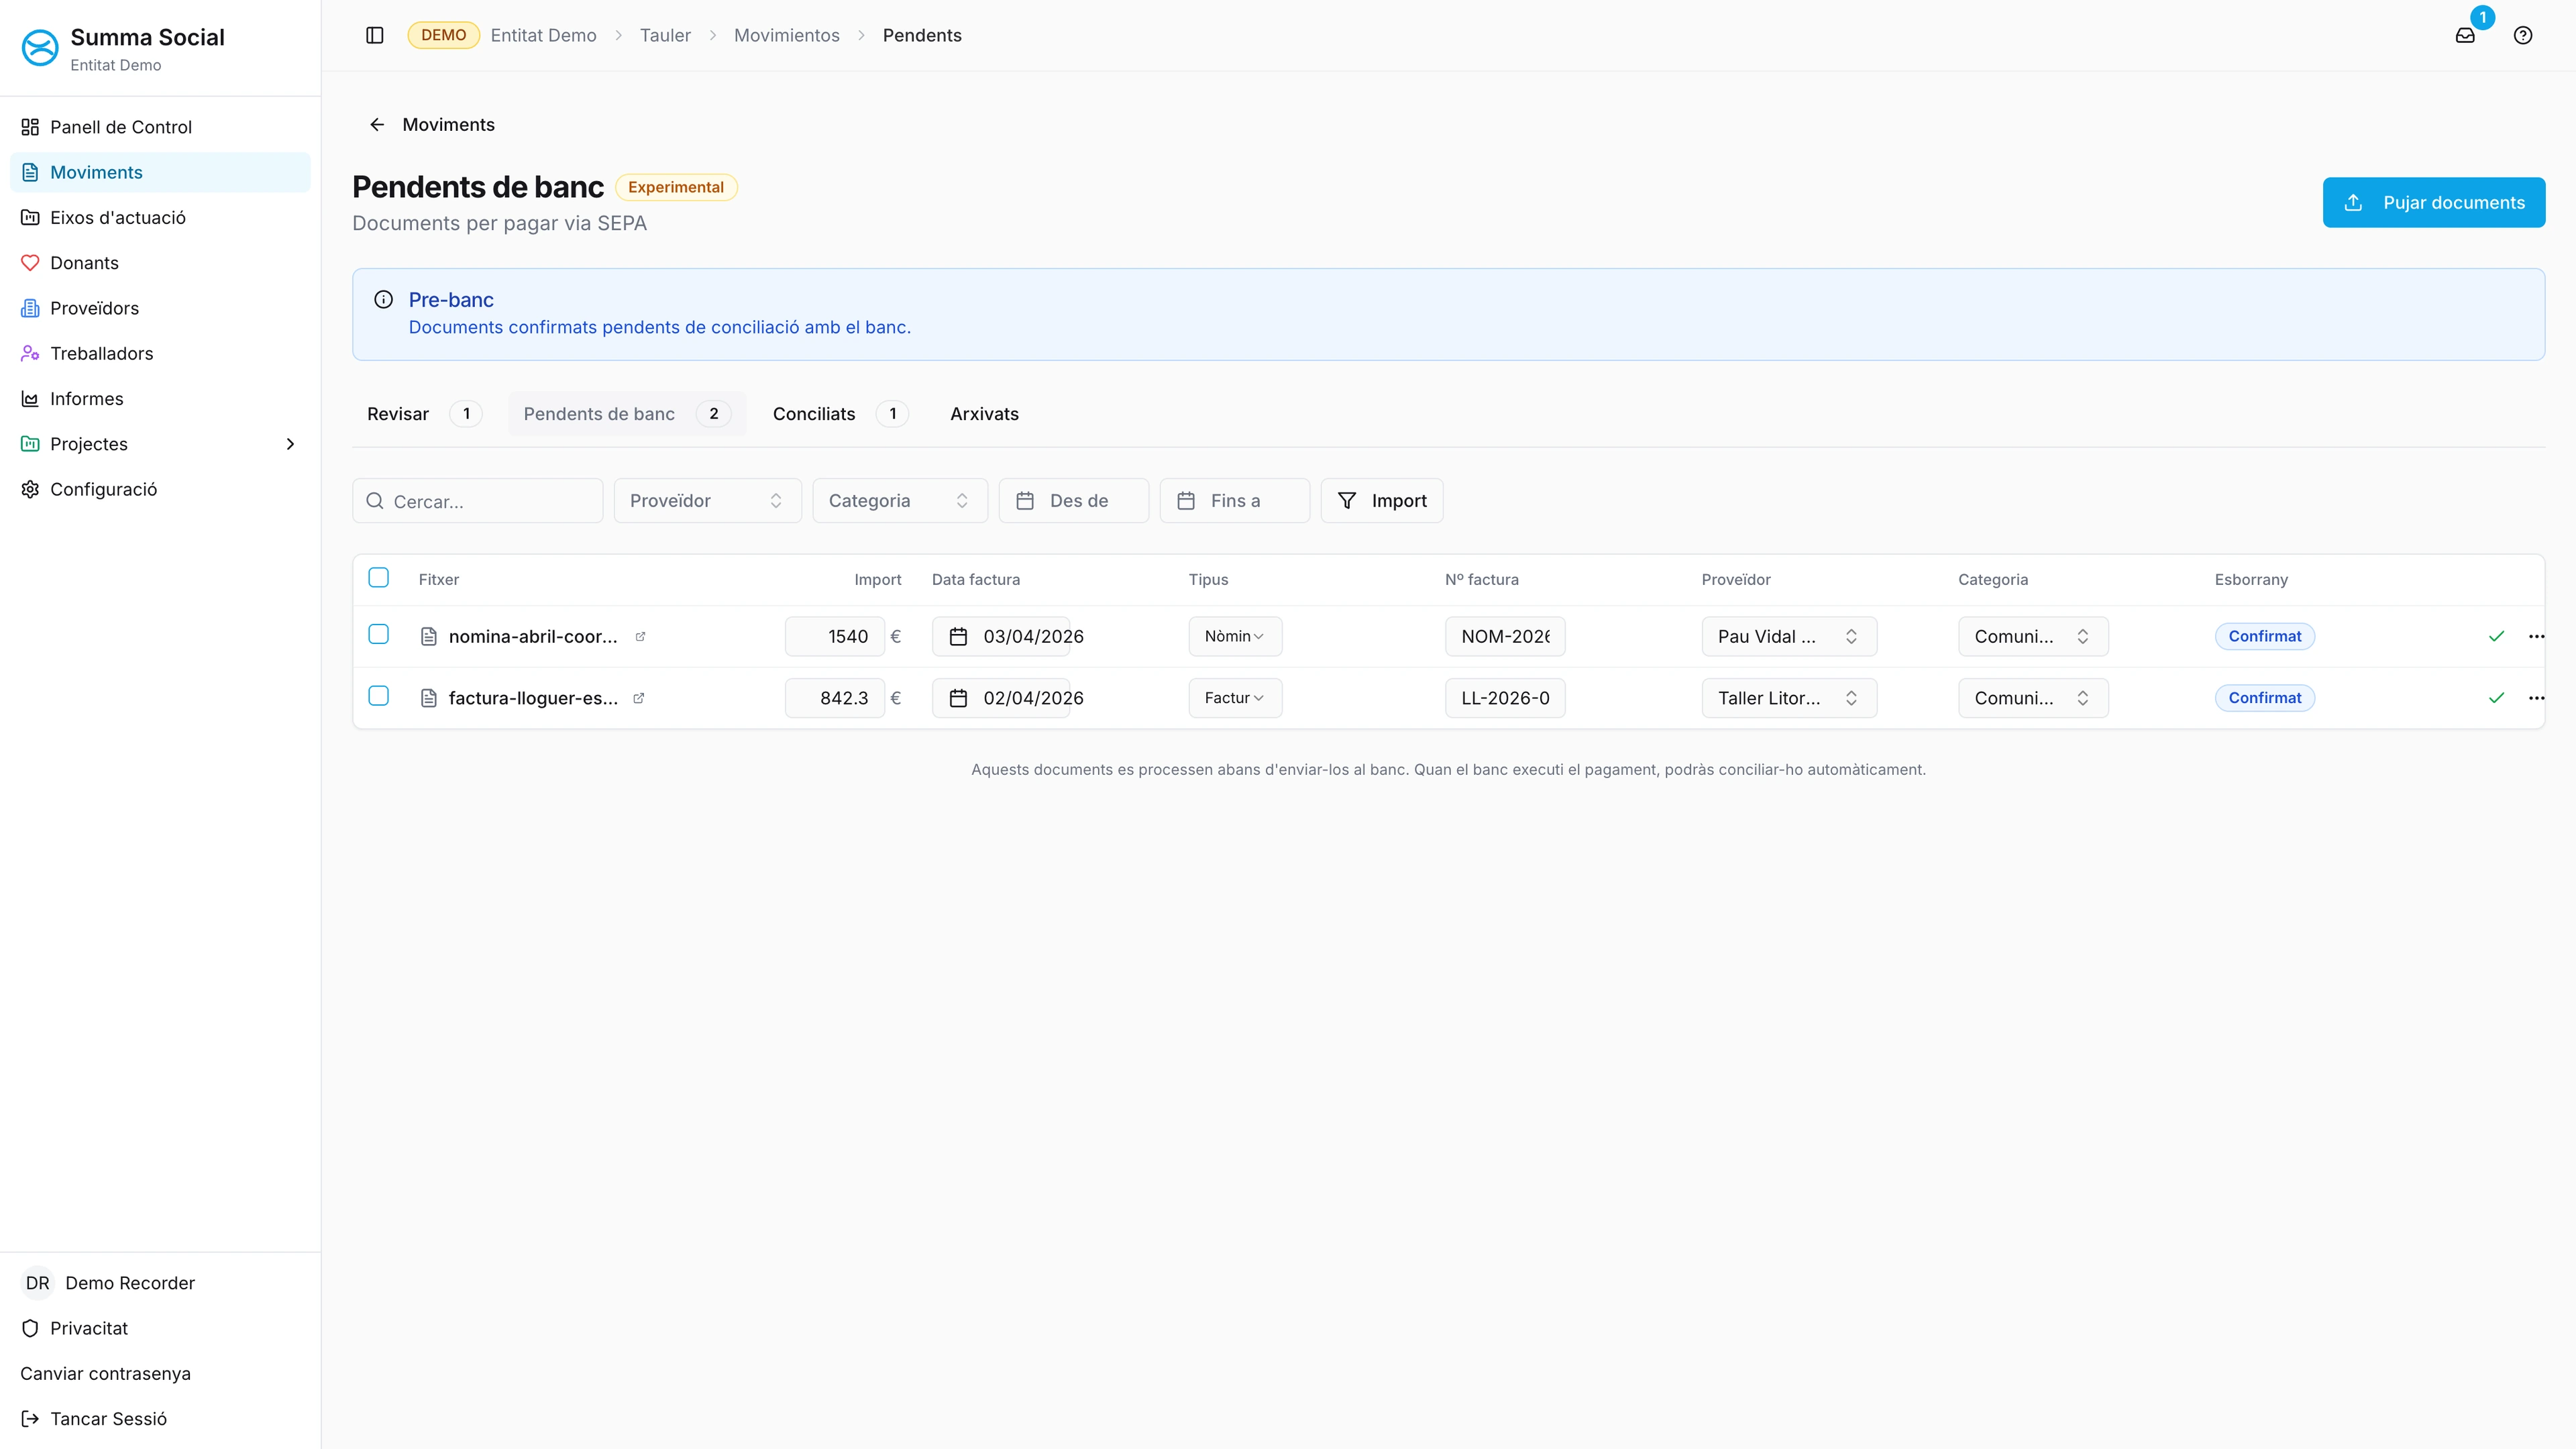Screen dimensions: 2576x1449
Task: Check the factura-lloguer row checkbox
Action: point(378,696)
